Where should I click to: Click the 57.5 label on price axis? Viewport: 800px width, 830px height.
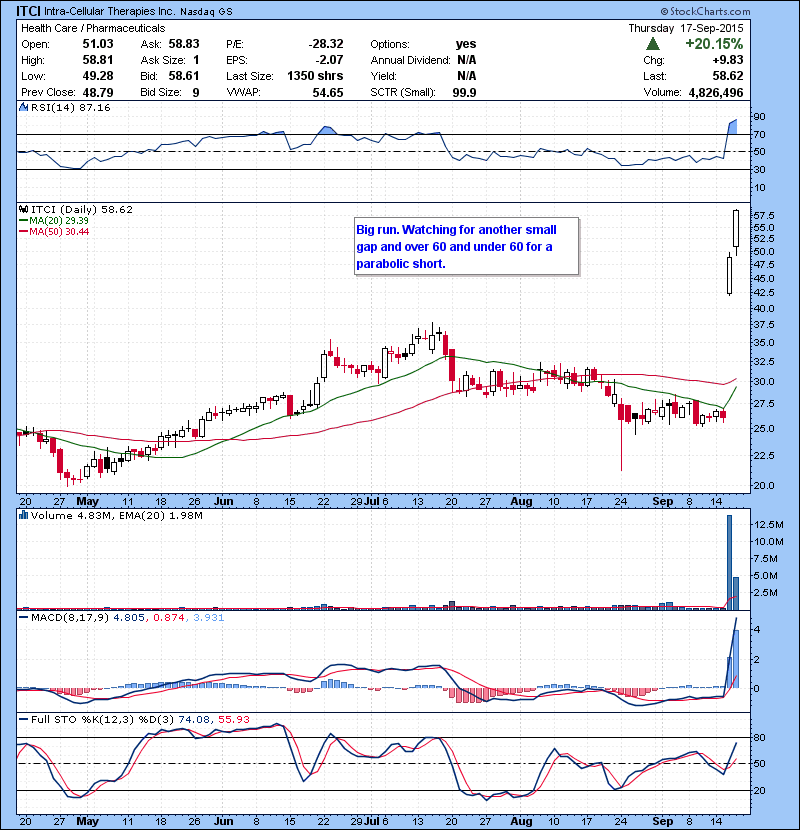tap(763, 215)
